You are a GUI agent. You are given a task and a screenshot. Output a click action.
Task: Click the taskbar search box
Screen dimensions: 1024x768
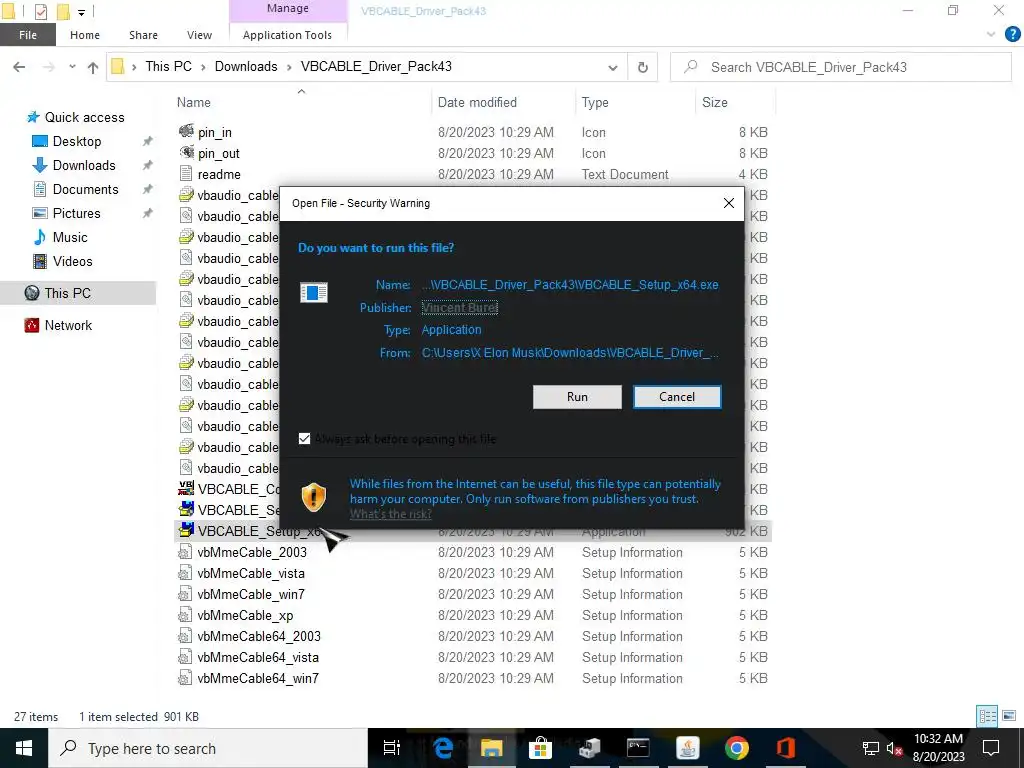point(208,748)
